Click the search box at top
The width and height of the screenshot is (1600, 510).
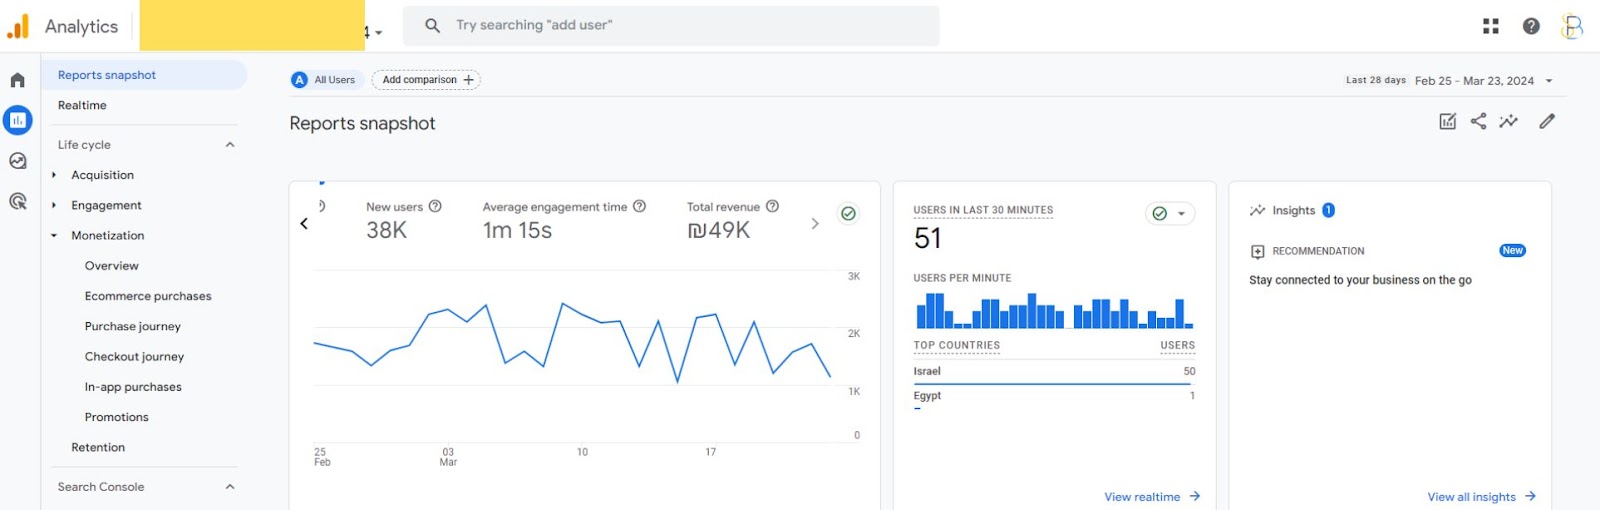[x=671, y=26]
